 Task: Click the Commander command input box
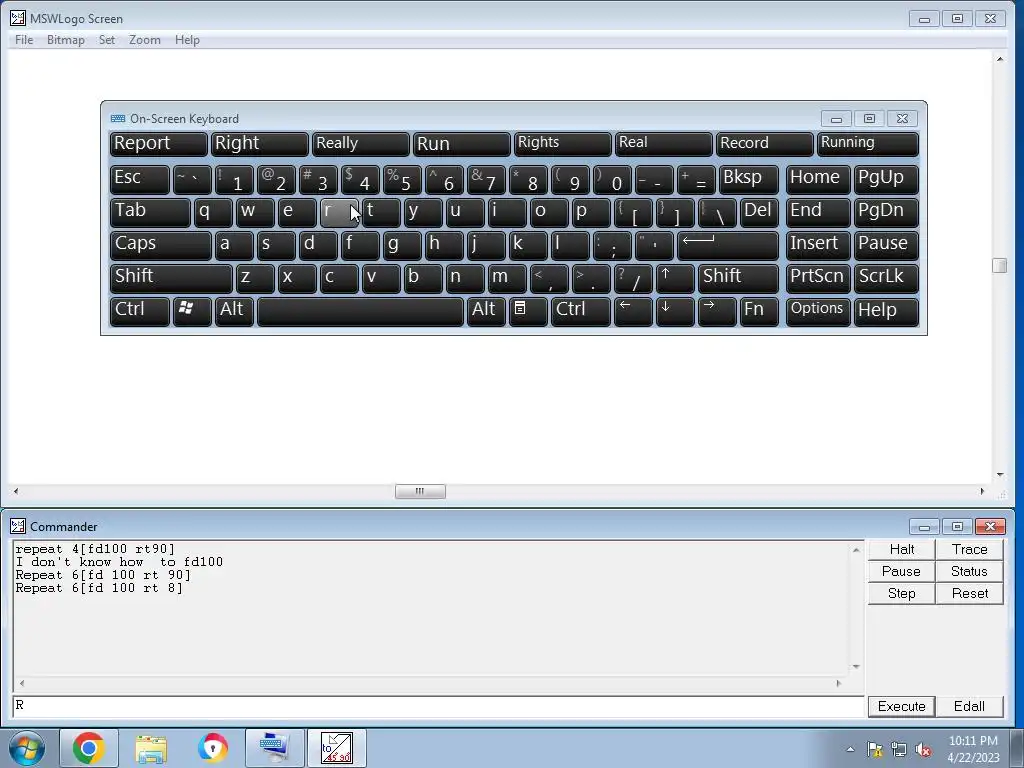click(x=438, y=706)
